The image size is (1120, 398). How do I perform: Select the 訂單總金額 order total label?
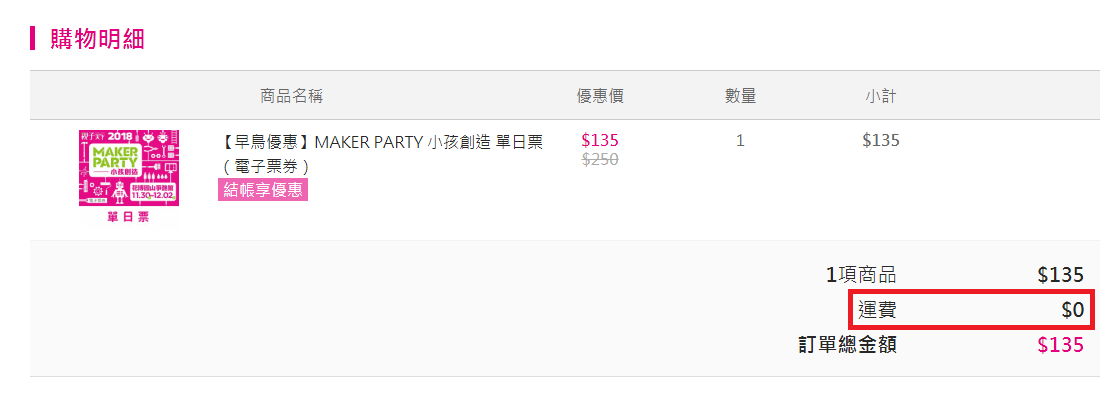click(x=847, y=345)
